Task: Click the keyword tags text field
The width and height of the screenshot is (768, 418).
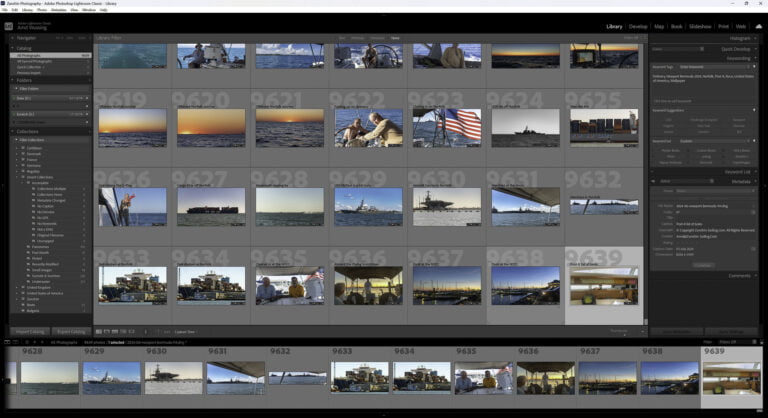Action: tap(703, 83)
